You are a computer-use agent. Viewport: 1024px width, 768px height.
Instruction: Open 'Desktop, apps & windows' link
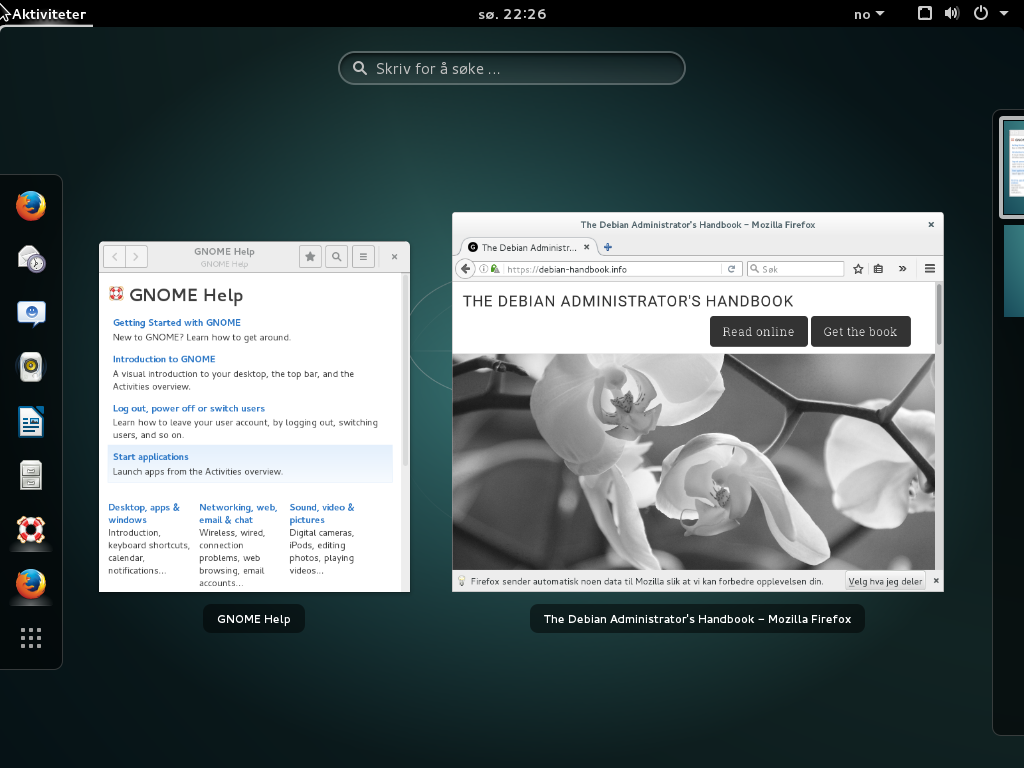[x=144, y=513]
